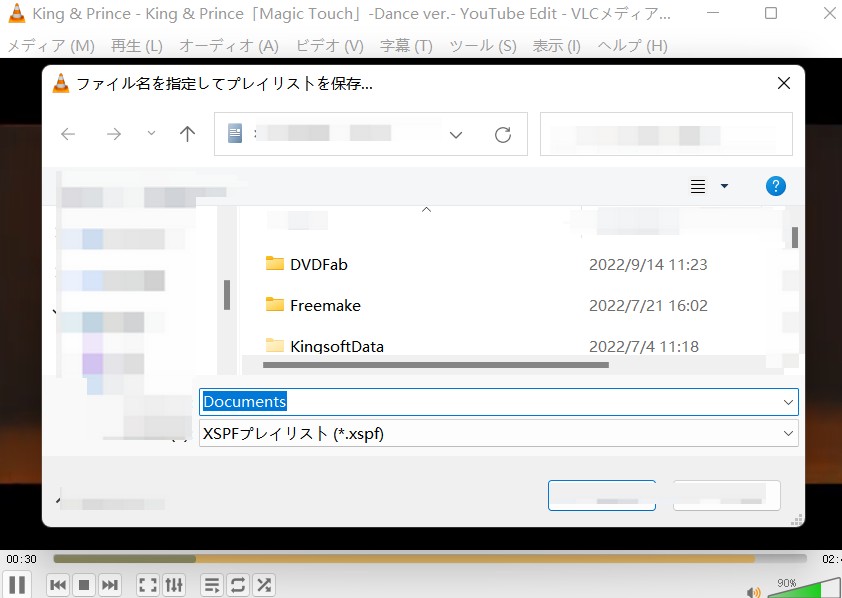
Task: Open the ヘルプ (H) menu
Action: [x=633, y=46]
